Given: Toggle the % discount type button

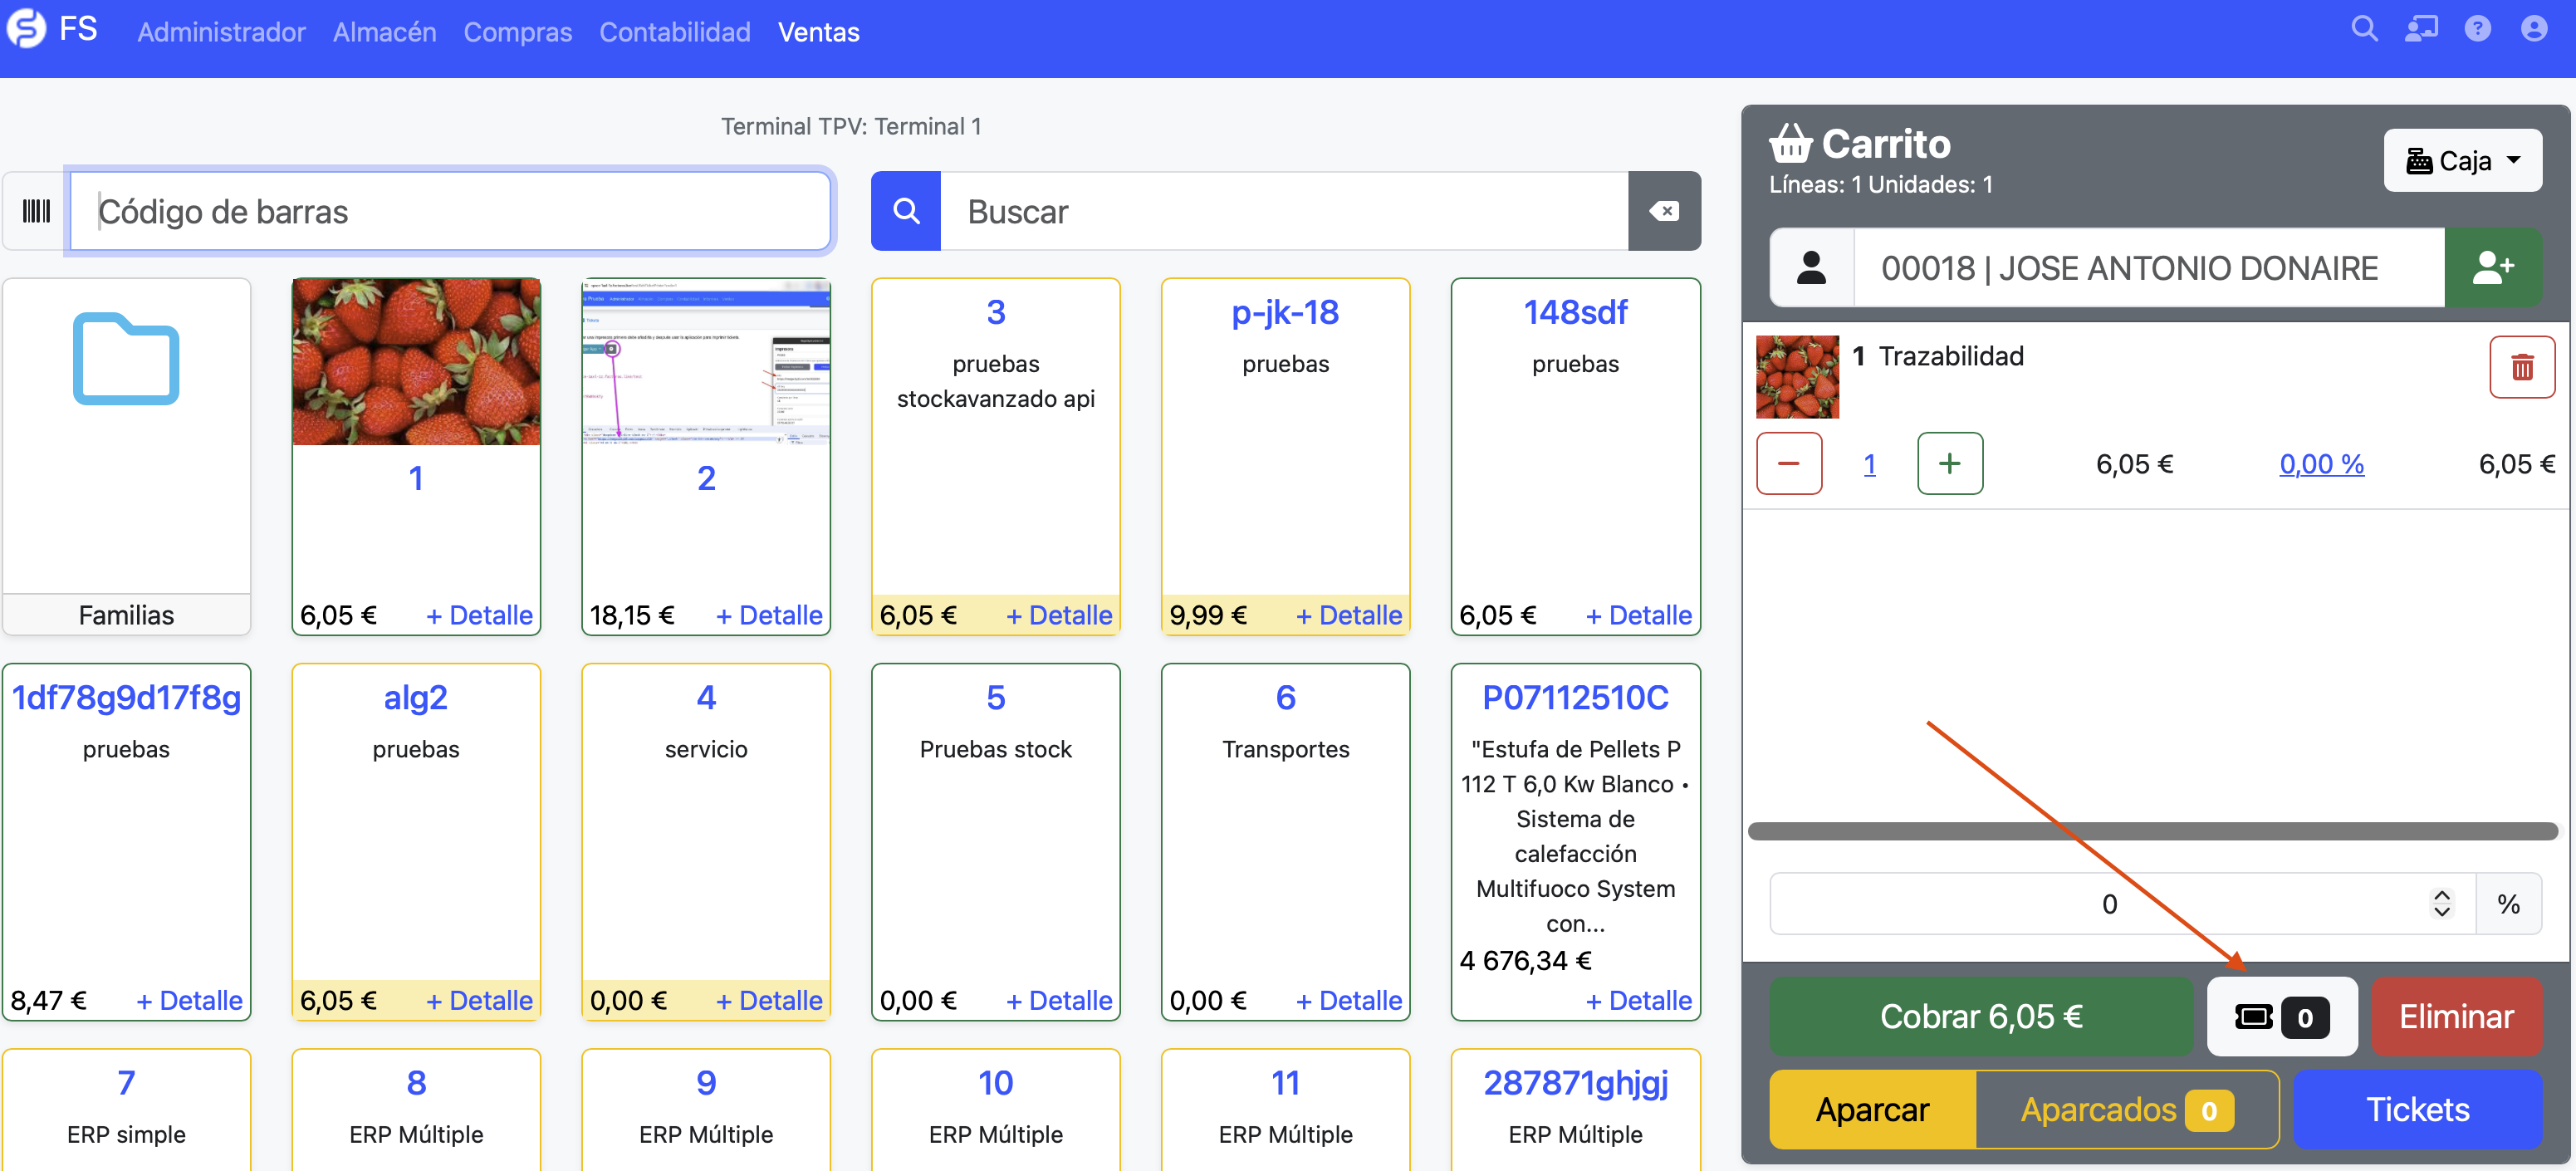Looking at the screenshot, I should [x=2508, y=904].
